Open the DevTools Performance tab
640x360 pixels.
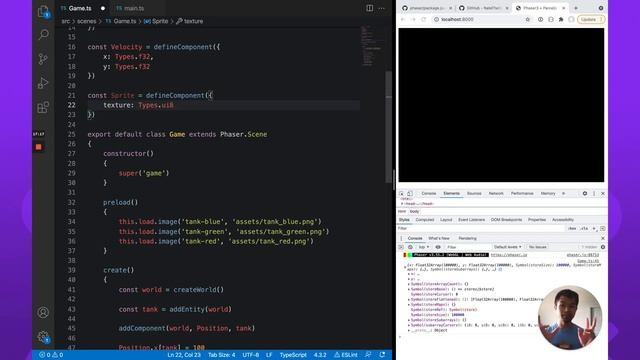[x=522, y=193]
